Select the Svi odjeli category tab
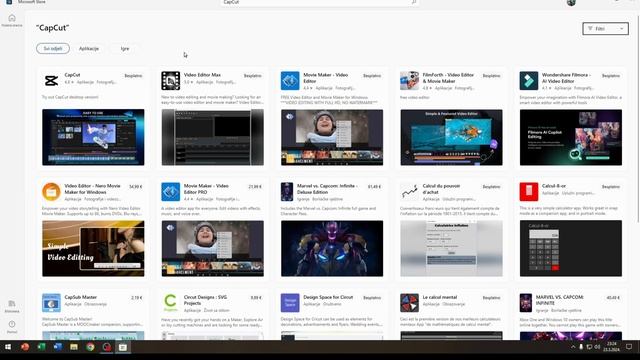The height and width of the screenshot is (360, 640). 53,49
